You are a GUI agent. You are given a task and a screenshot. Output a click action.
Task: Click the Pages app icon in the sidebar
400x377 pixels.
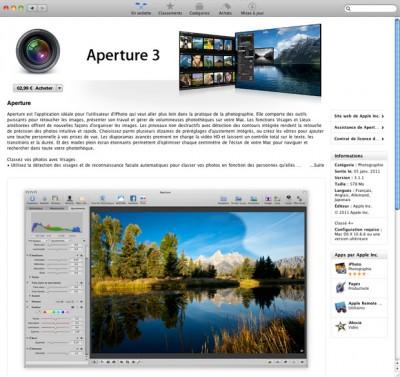[341, 287]
